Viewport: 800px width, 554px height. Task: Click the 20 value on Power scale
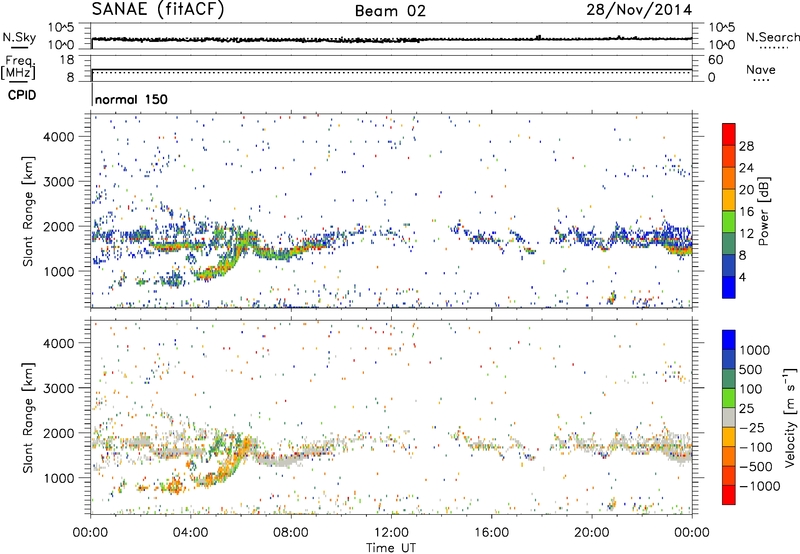point(746,190)
